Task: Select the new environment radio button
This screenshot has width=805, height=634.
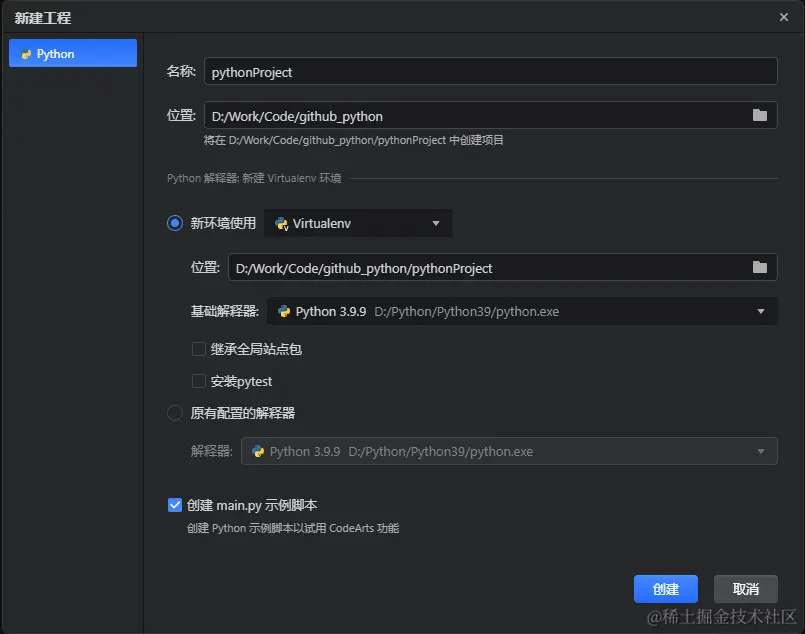Action: pyautogui.click(x=175, y=223)
